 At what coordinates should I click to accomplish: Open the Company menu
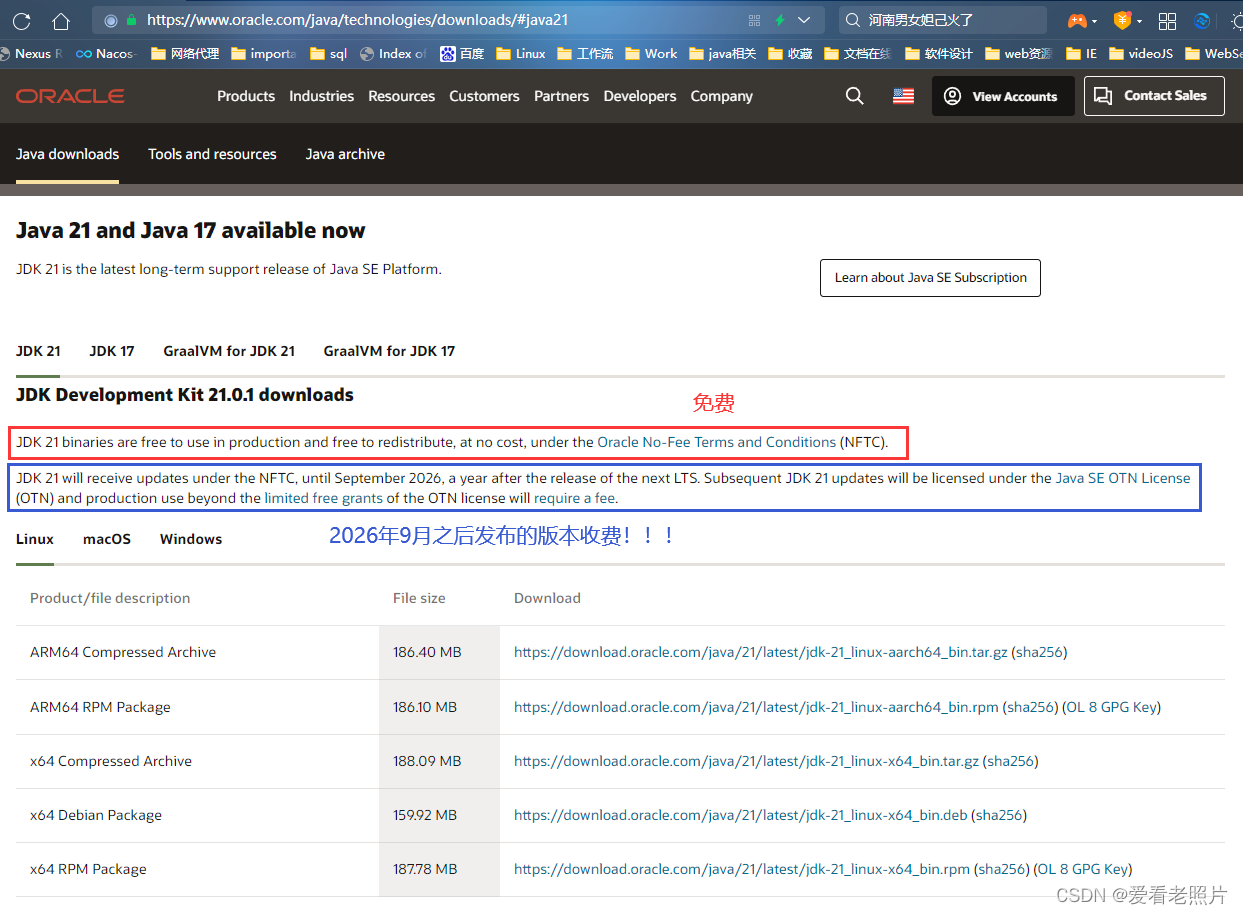pyautogui.click(x=721, y=96)
